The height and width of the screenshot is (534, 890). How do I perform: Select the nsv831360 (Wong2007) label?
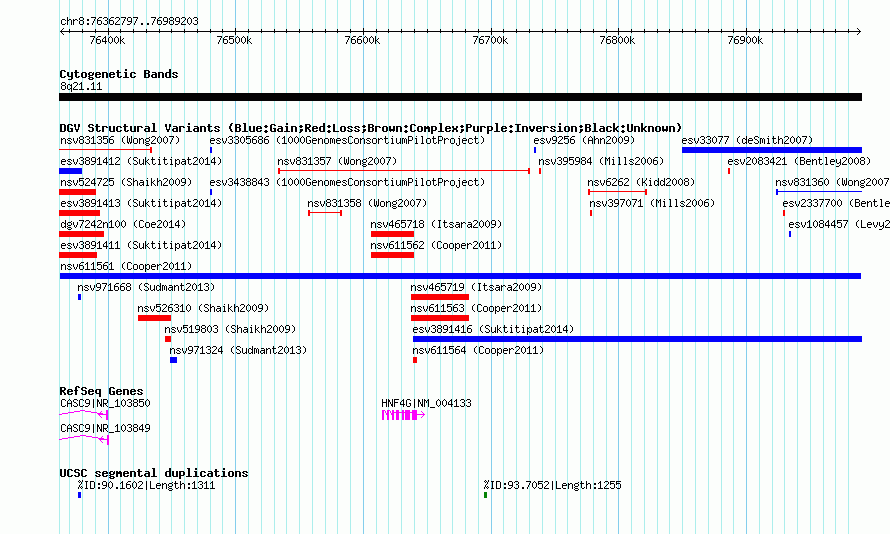832,182
